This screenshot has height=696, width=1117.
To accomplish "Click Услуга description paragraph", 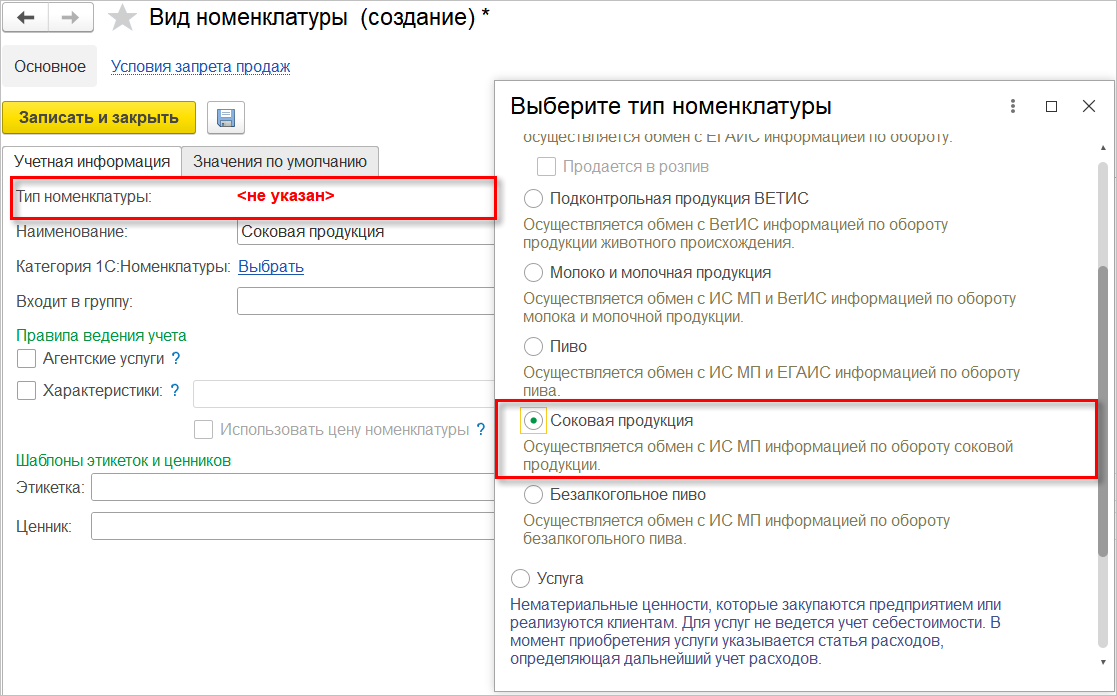I will 755,632.
